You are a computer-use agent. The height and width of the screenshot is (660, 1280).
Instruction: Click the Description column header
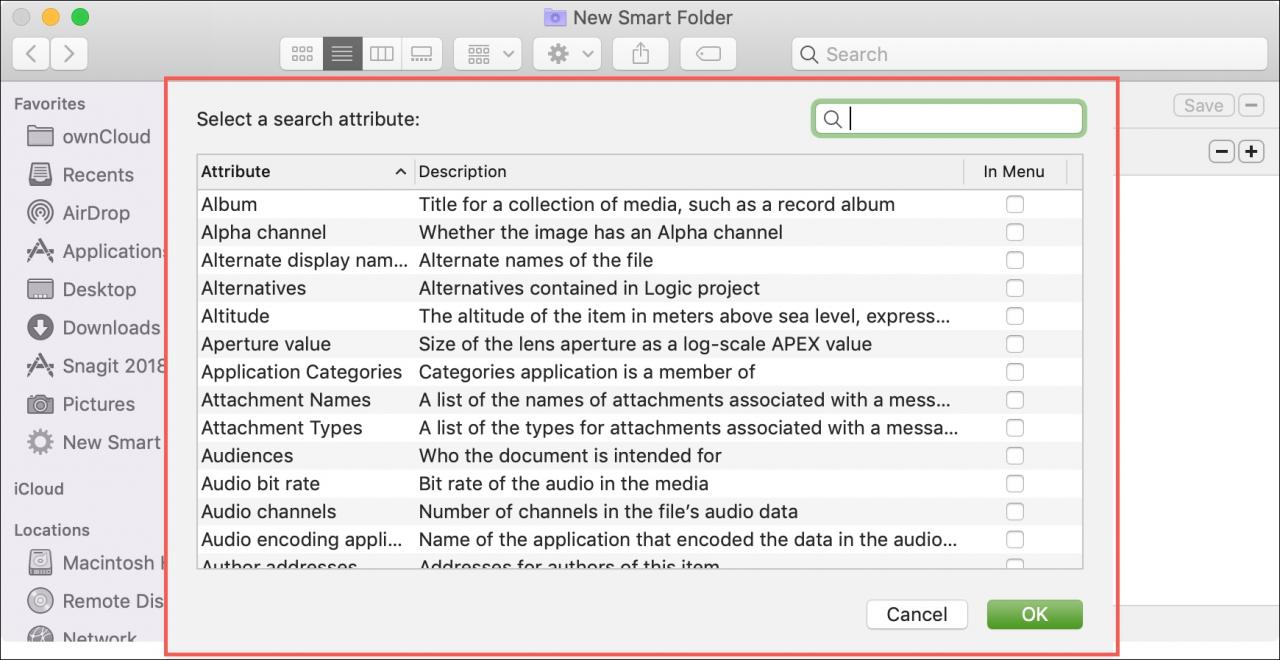[689, 172]
